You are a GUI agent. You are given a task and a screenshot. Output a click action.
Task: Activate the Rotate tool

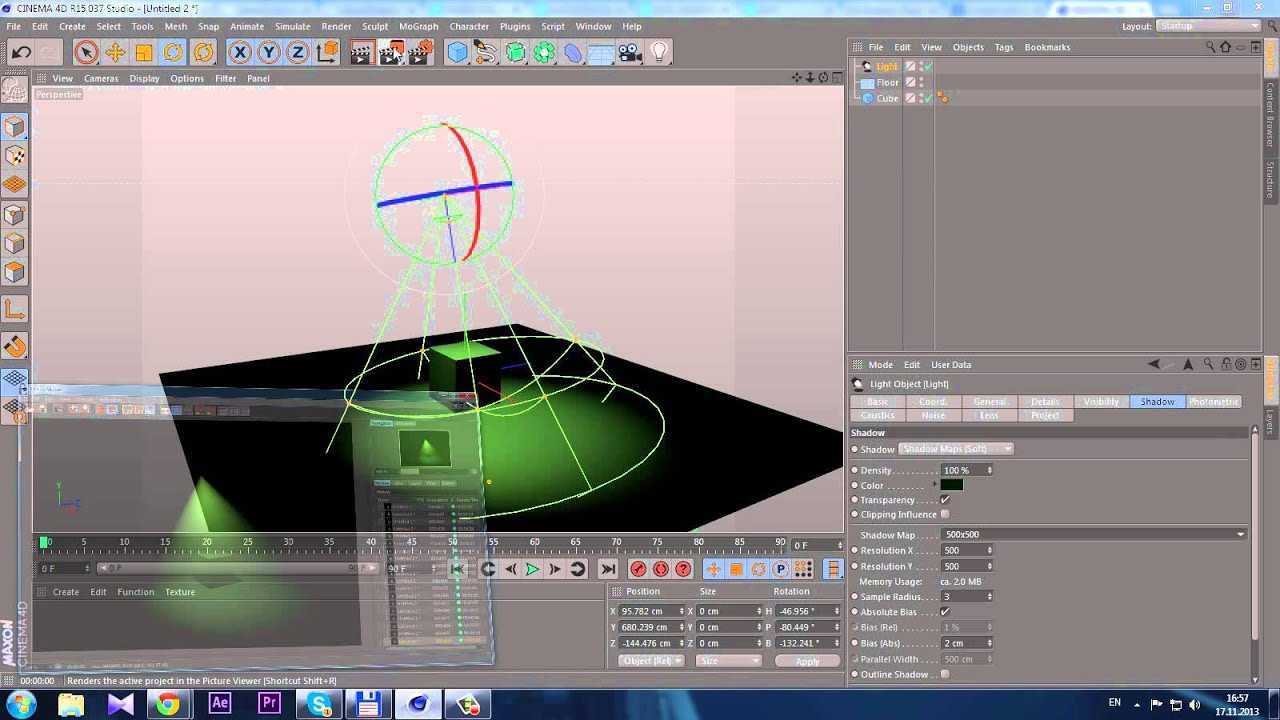[173, 52]
